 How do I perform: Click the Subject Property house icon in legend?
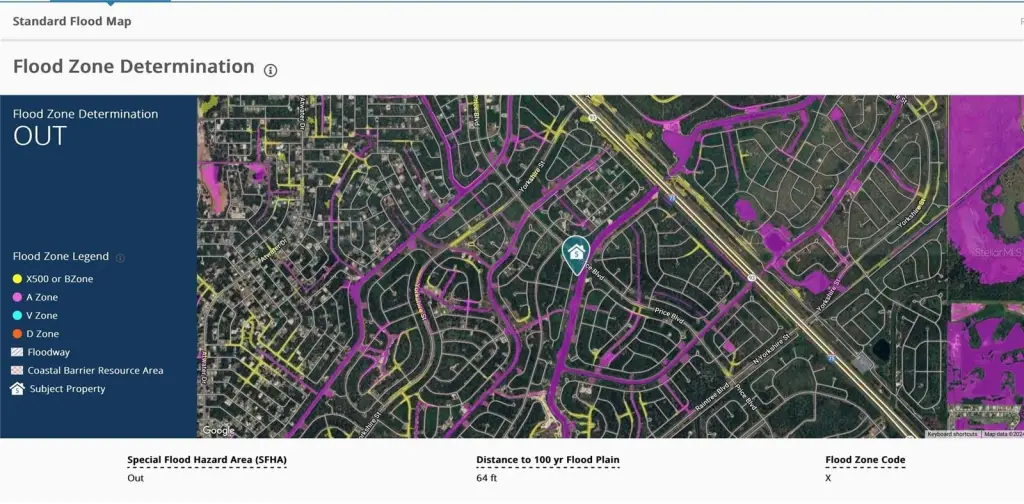point(17,389)
